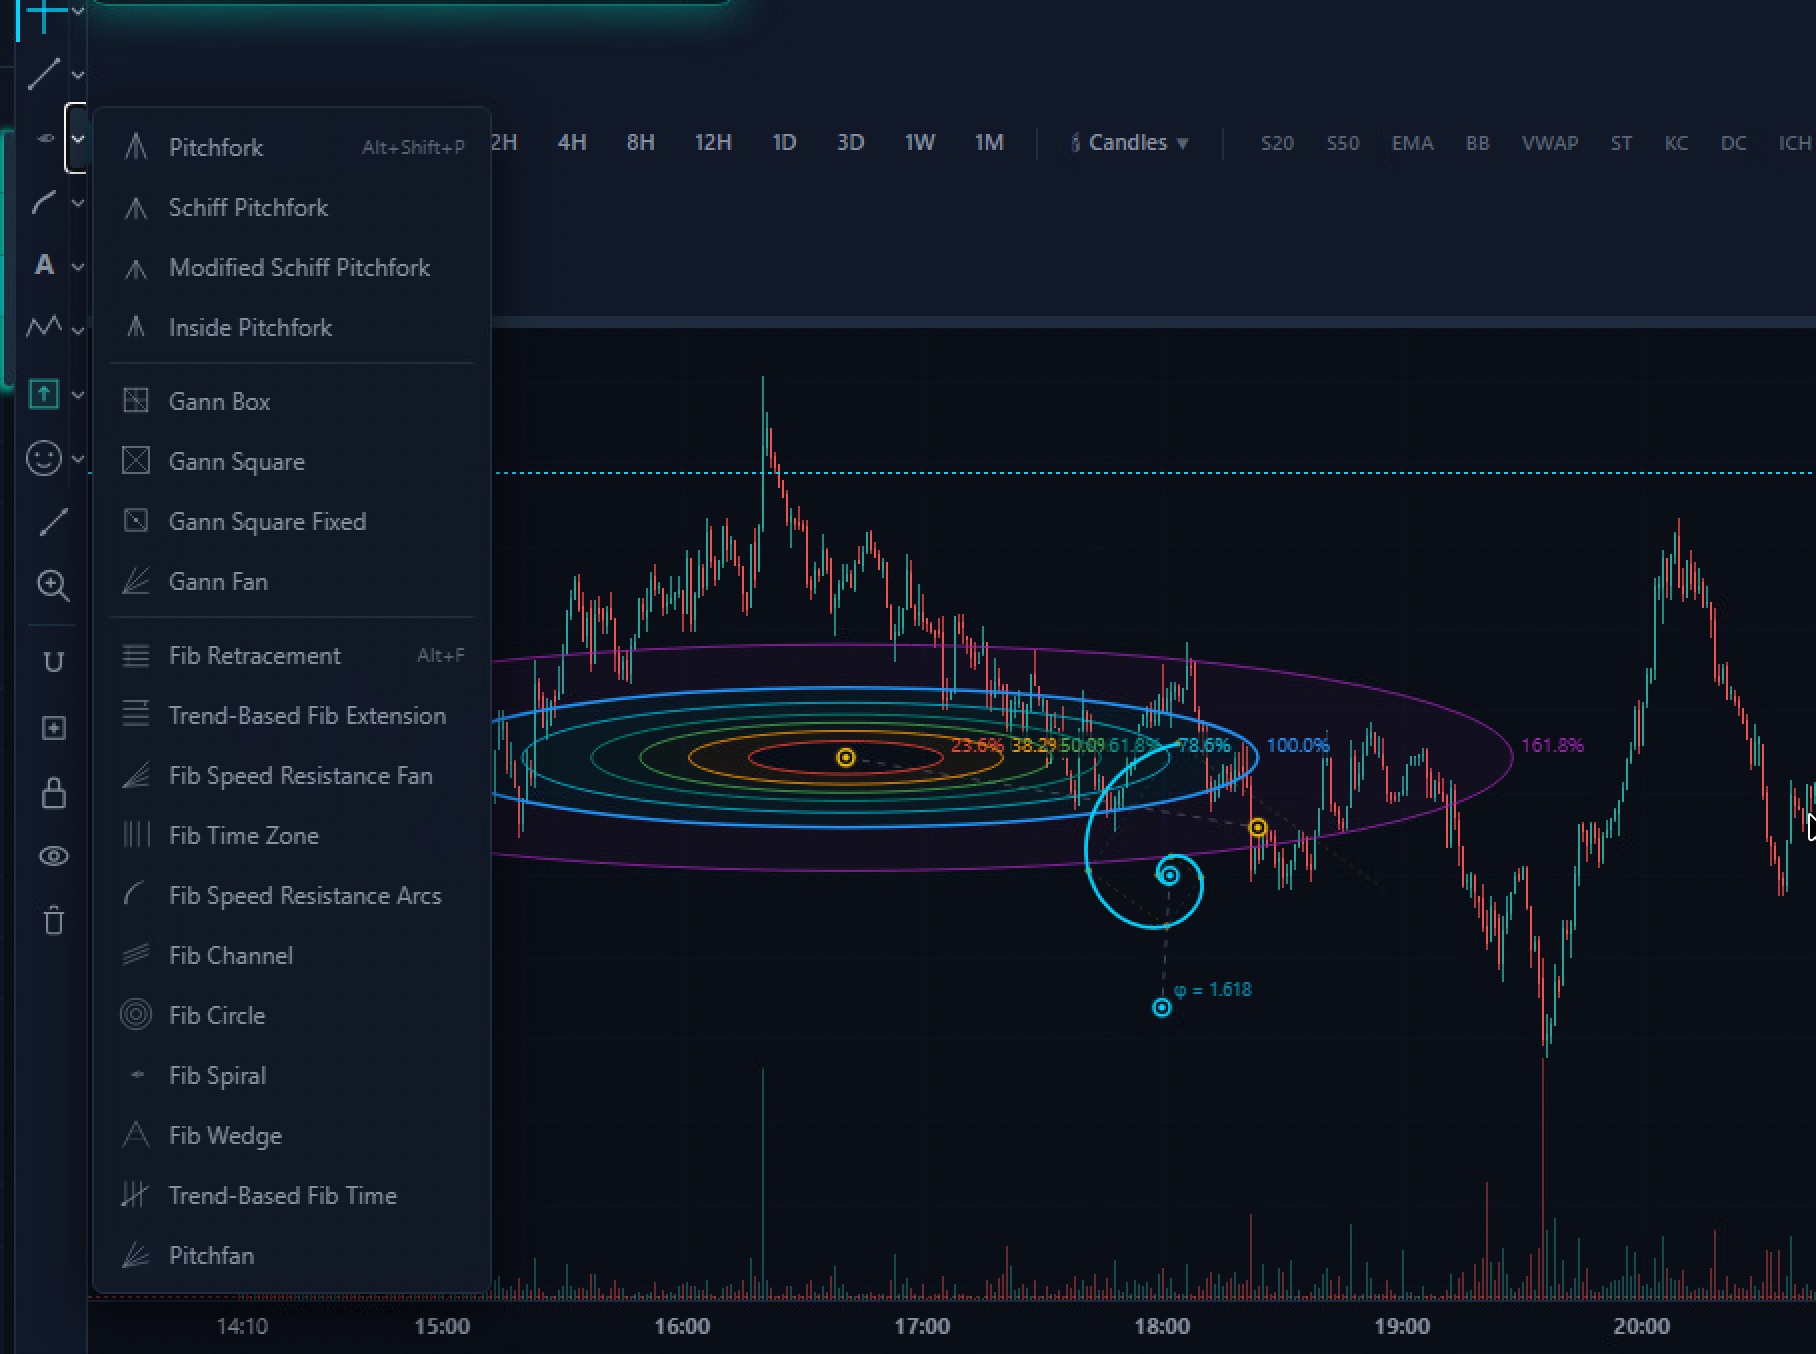The width and height of the screenshot is (1816, 1354).
Task: Choose Fib Retracement from the menu
Action: click(254, 656)
